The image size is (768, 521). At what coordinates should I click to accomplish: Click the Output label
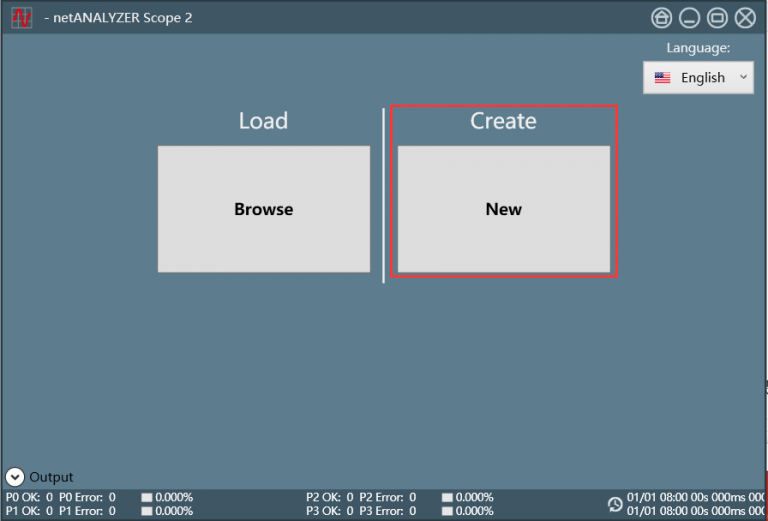[x=51, y=477]
